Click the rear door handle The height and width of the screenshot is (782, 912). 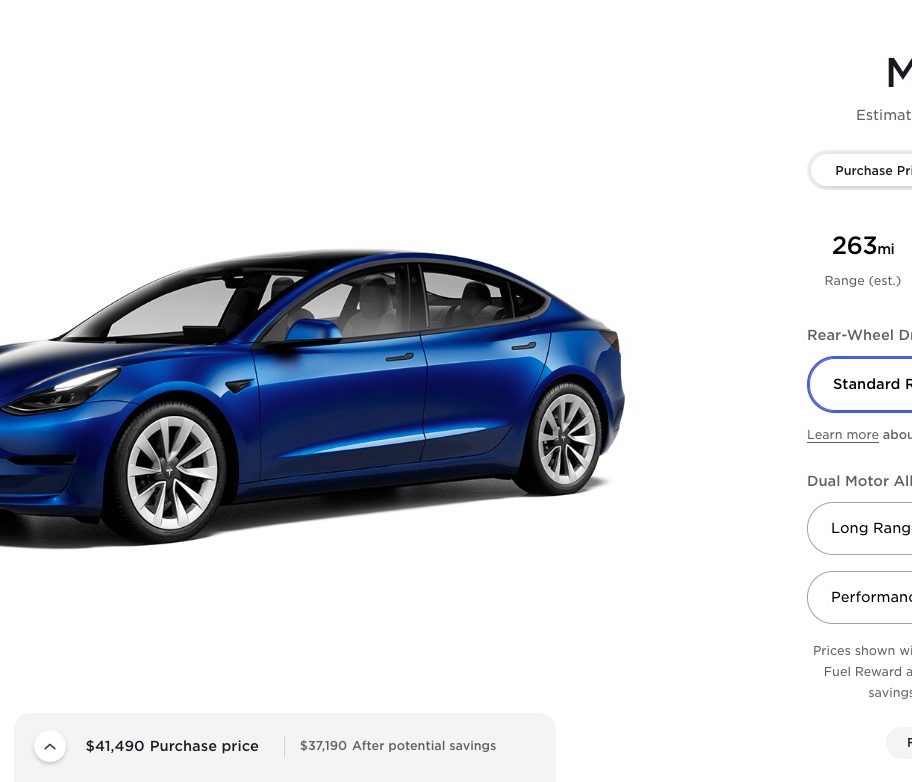[523, 346]
